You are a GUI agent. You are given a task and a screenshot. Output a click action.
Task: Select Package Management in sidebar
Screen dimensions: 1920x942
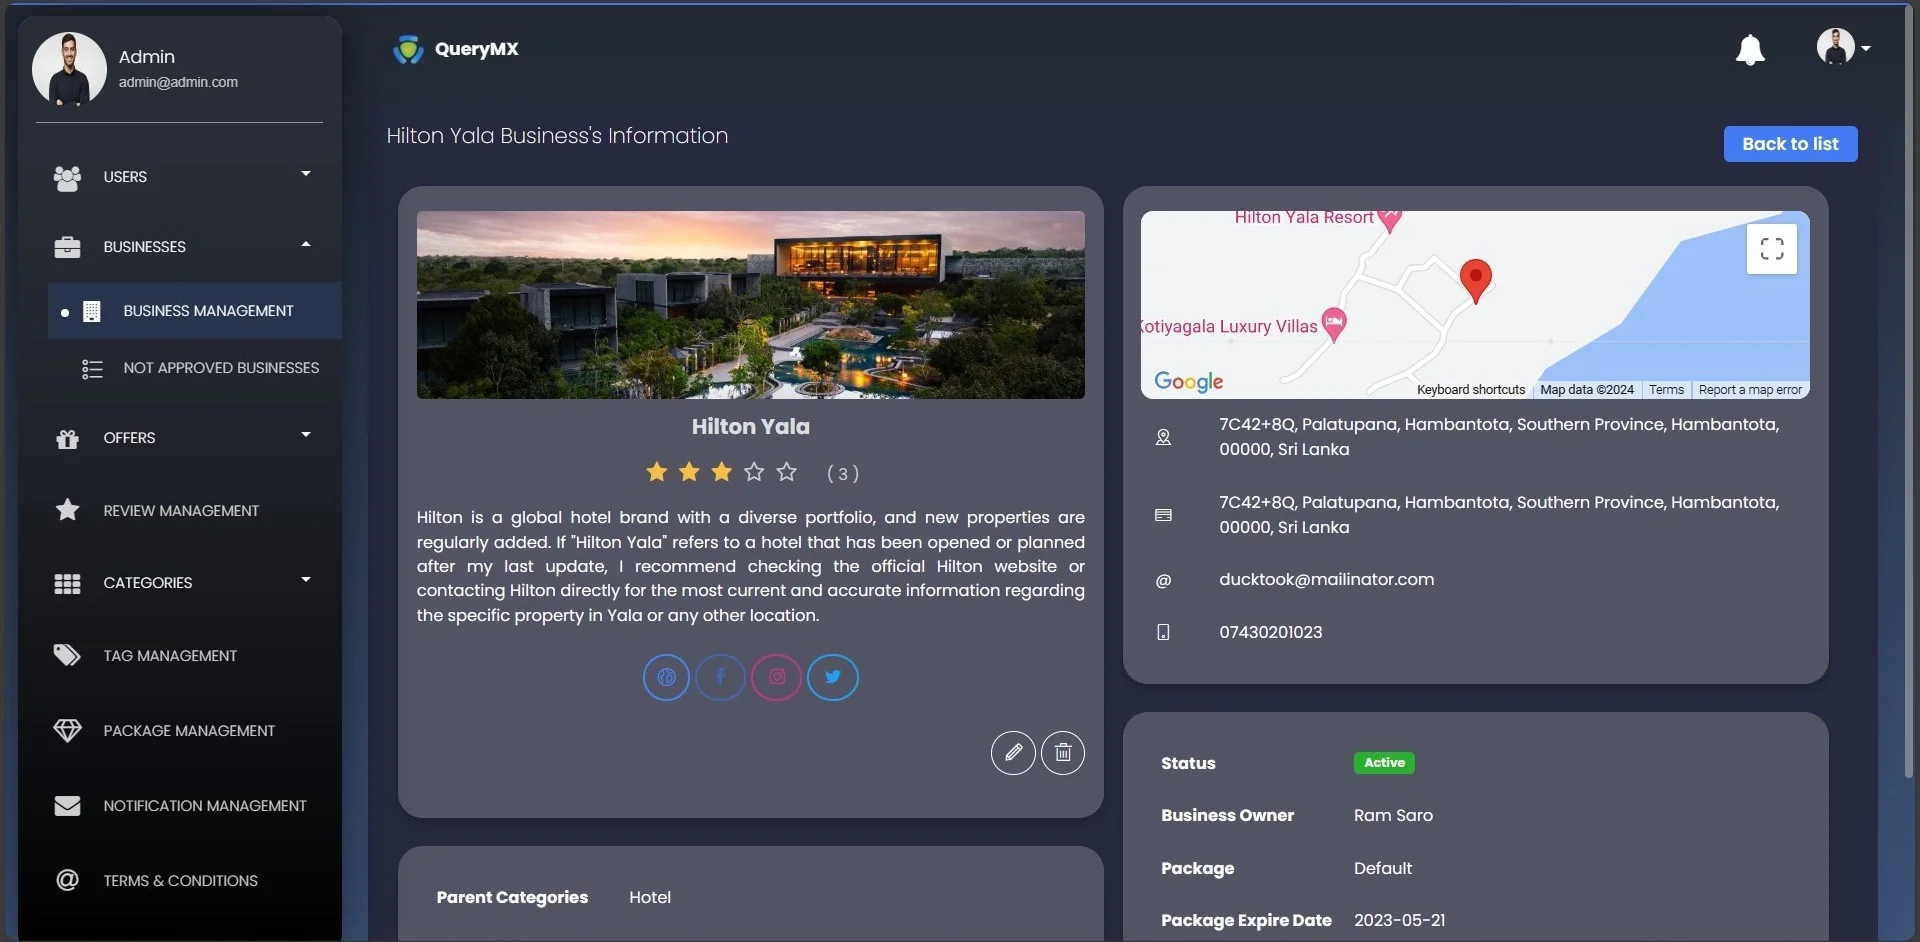pos(188,731)
